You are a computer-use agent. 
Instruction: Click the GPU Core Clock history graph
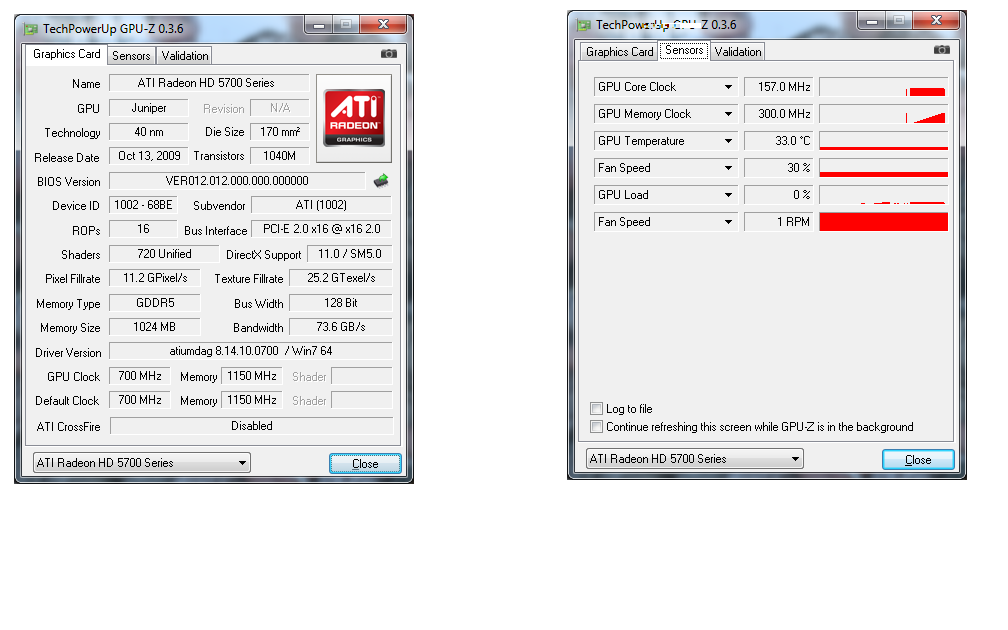tap(883, 87)
